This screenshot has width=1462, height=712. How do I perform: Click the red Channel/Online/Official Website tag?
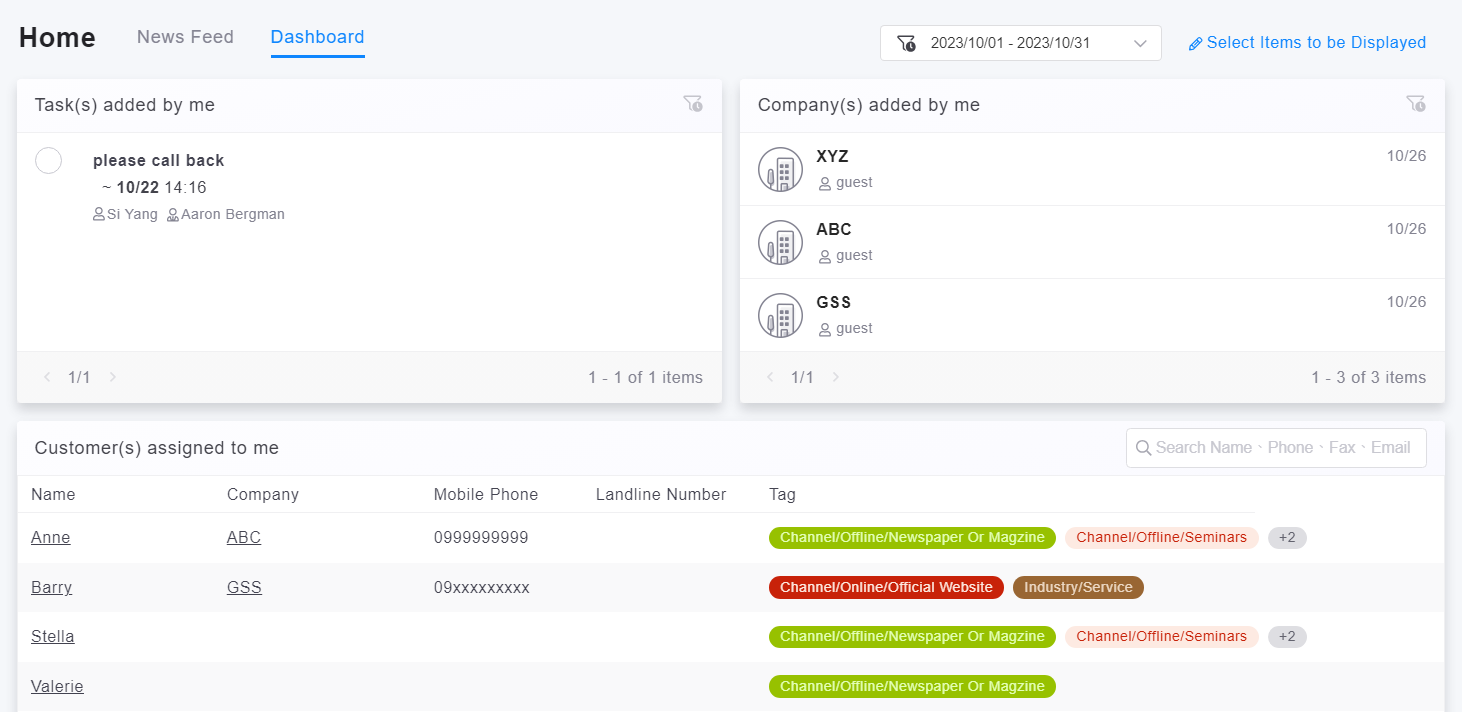(x=886, y=588)
